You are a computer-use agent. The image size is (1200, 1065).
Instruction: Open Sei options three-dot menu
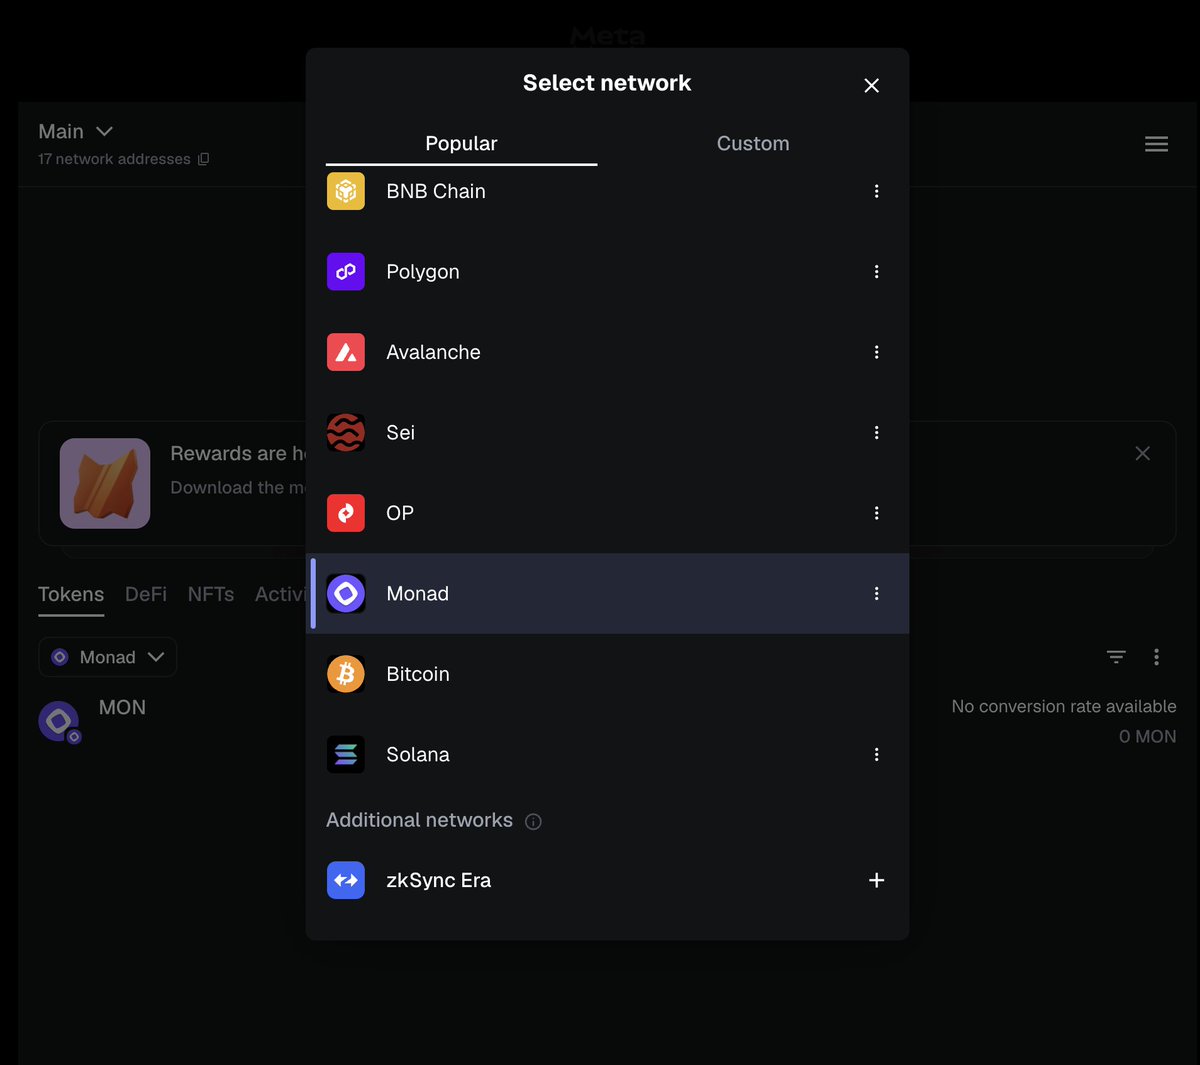click(x=877, y=433)
